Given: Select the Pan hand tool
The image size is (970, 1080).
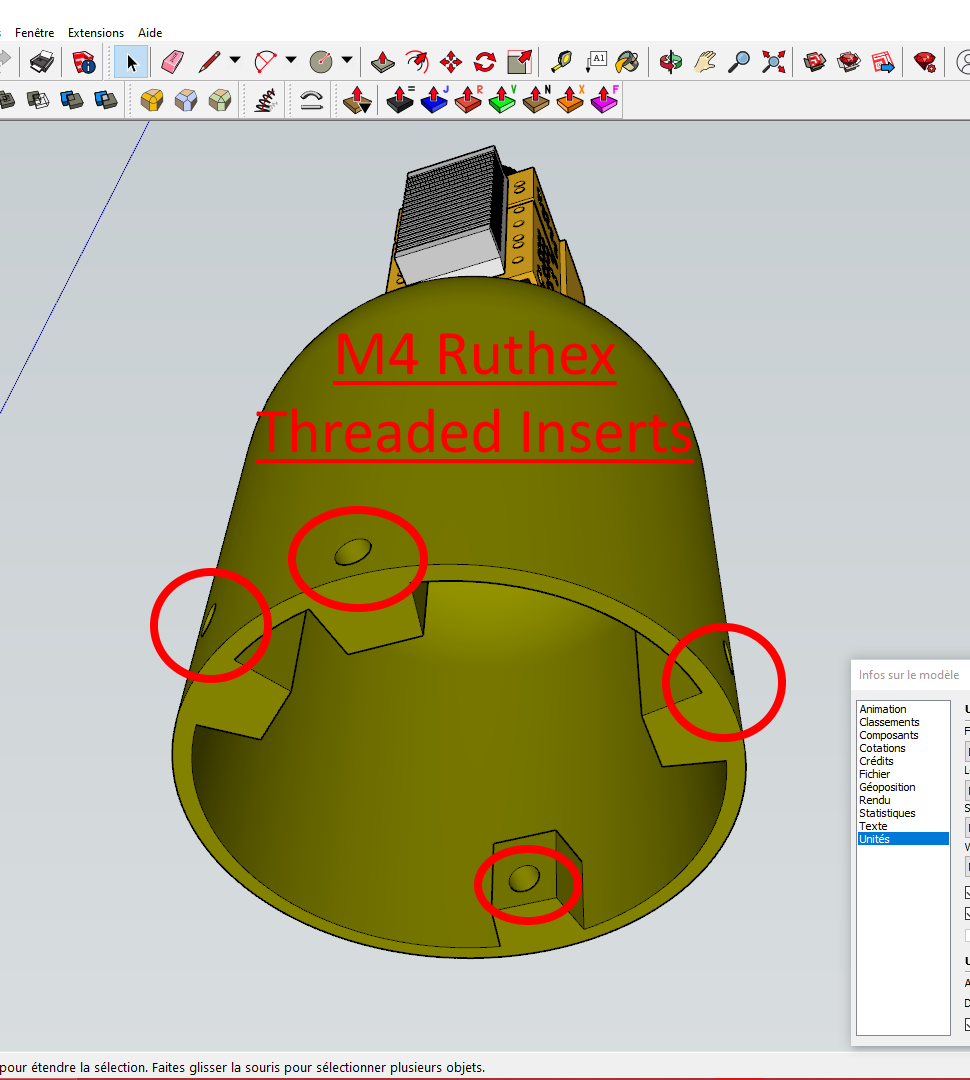Looking at the screenshot, I should pos(705,62).
